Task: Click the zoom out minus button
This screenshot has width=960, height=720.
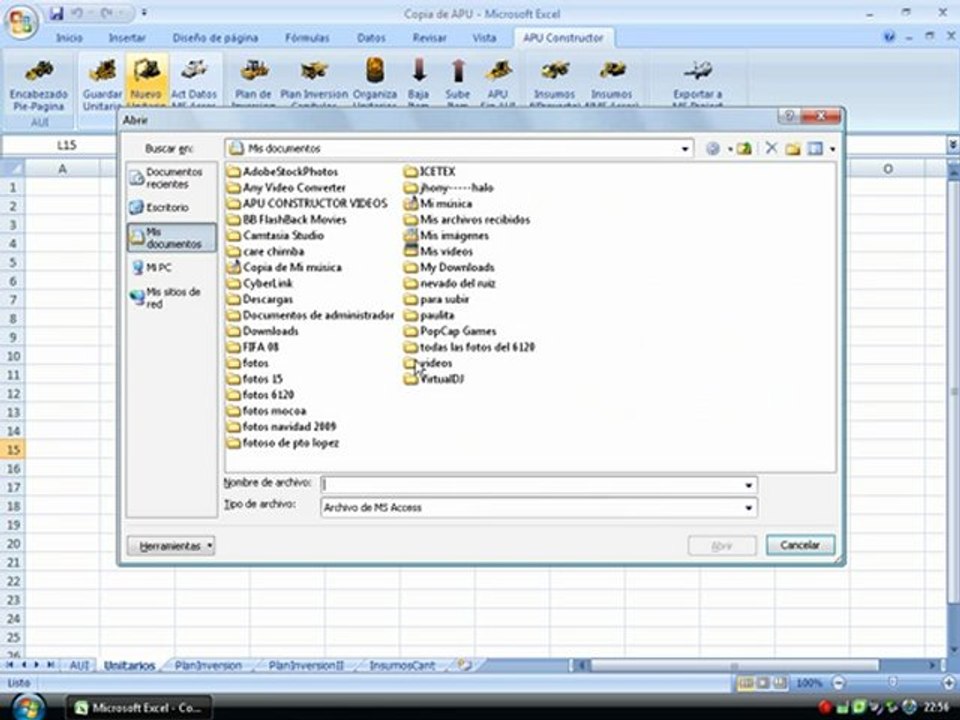Action: tap(839, 682)
